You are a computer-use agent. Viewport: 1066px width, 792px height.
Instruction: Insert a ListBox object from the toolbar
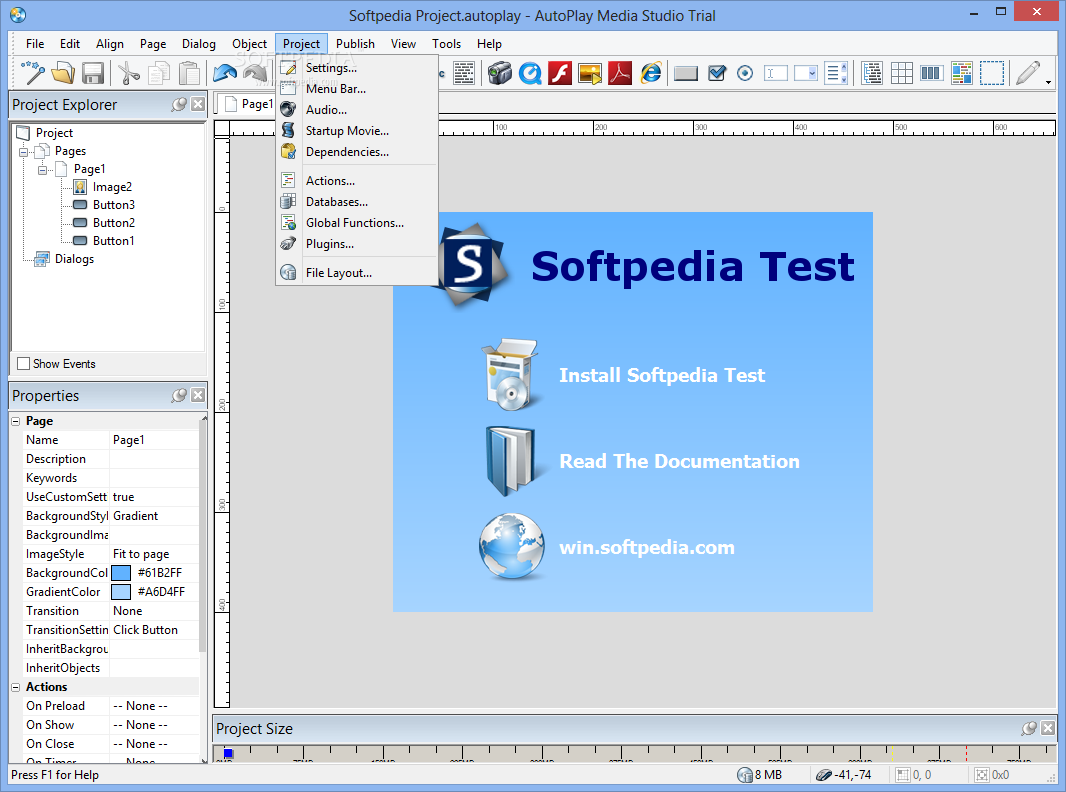point(836,73)
